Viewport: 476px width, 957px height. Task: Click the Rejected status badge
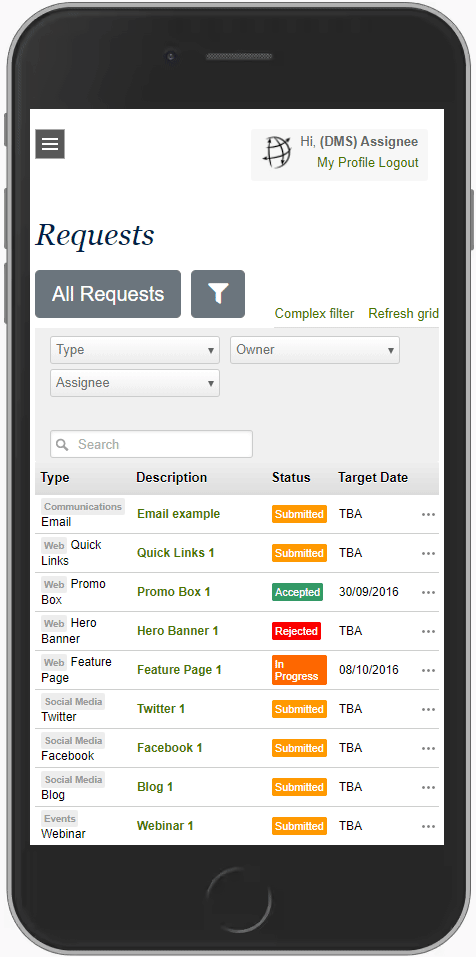click(296, 631)
